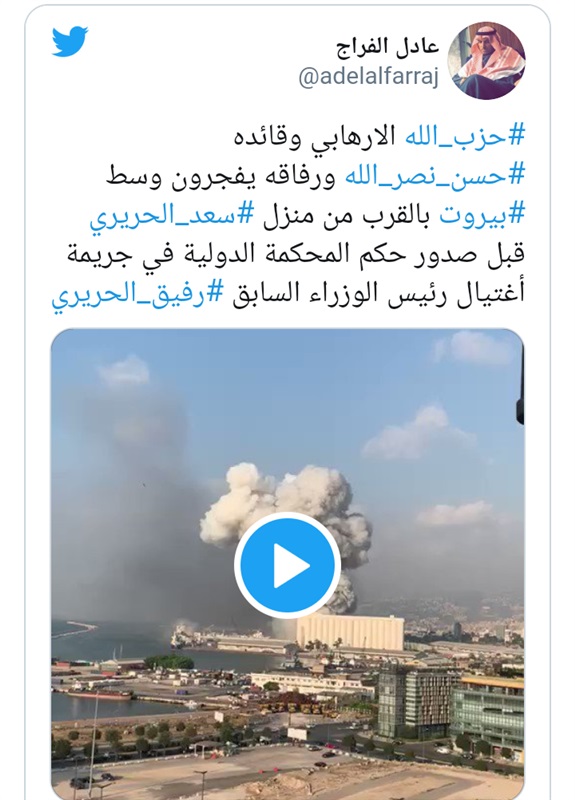Click the tweet text أغتيال رئيس الوزراء السابق

tap(379, 294)
